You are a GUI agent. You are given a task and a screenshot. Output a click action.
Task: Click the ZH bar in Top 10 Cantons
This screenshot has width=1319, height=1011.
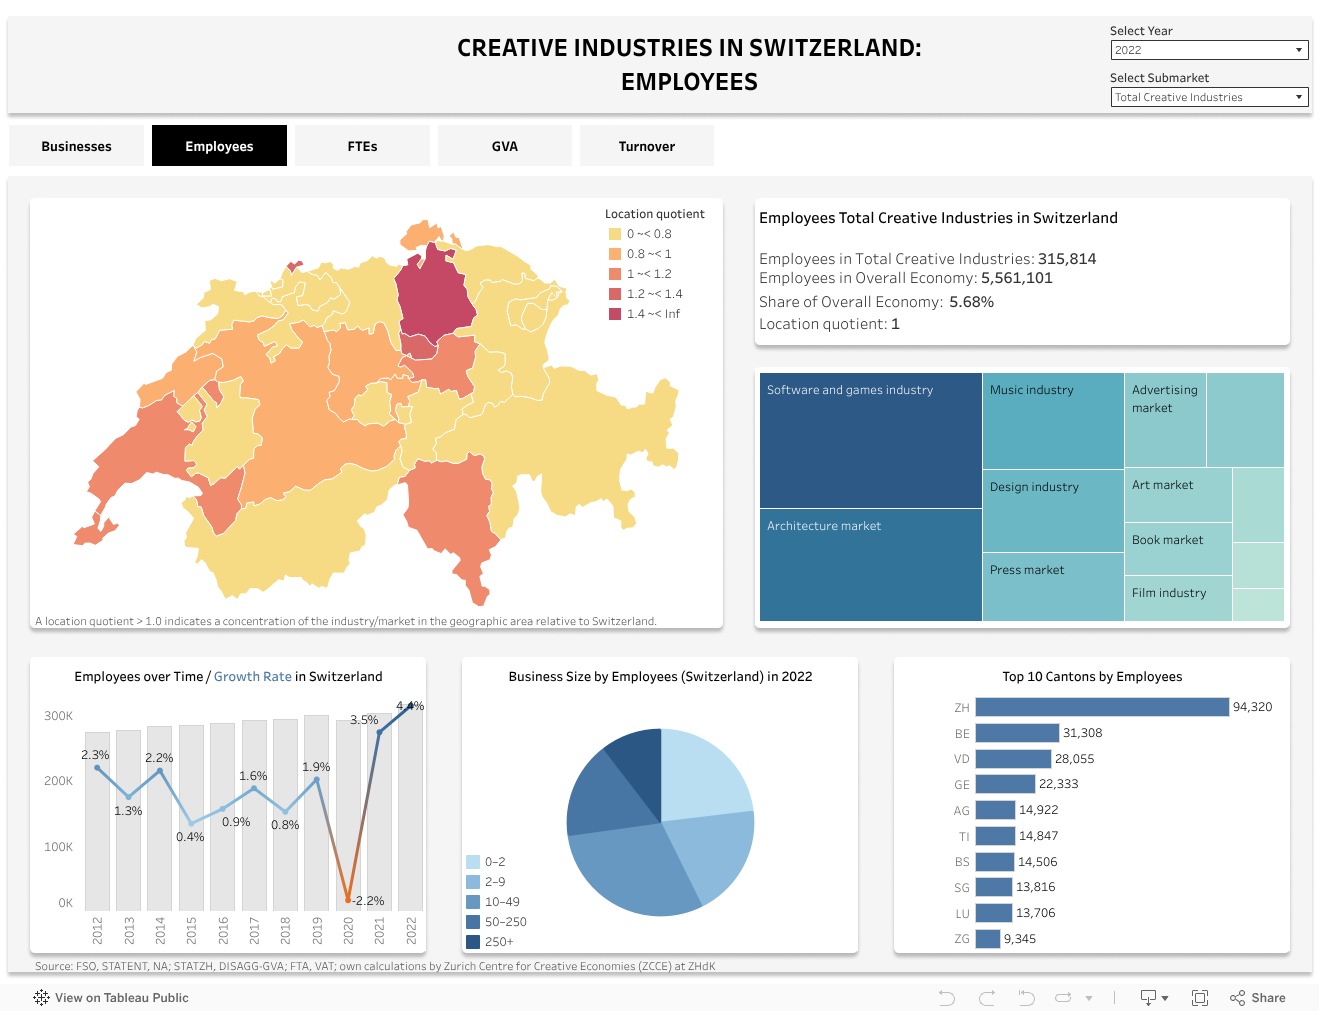(1101, 707)
